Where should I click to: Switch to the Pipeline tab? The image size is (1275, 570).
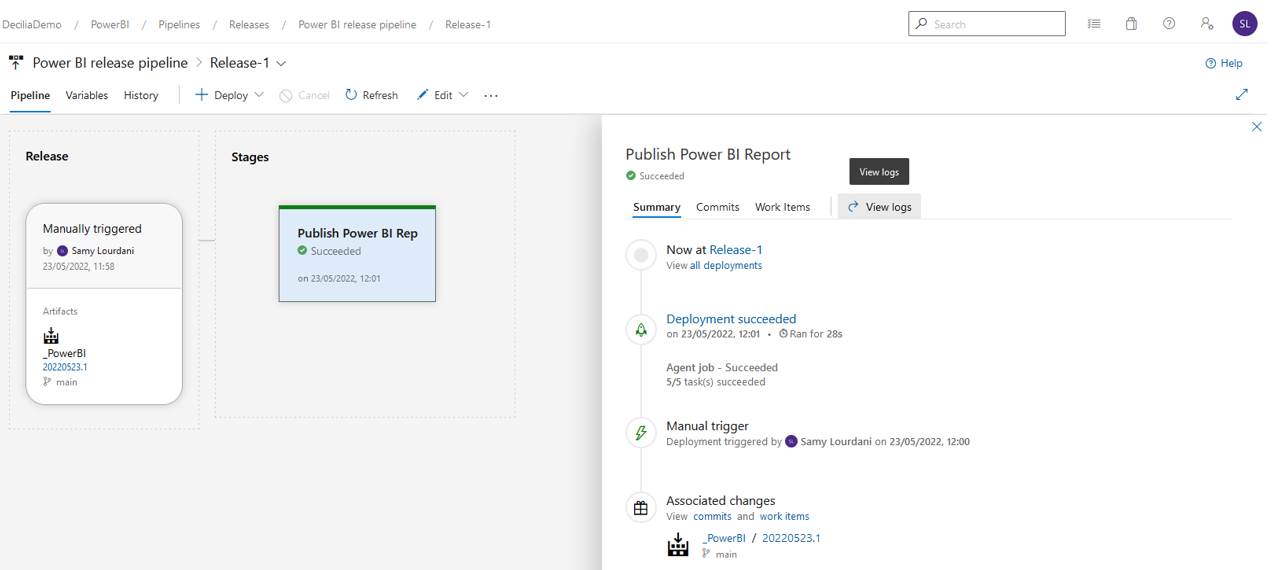click(x=30, y=95)
